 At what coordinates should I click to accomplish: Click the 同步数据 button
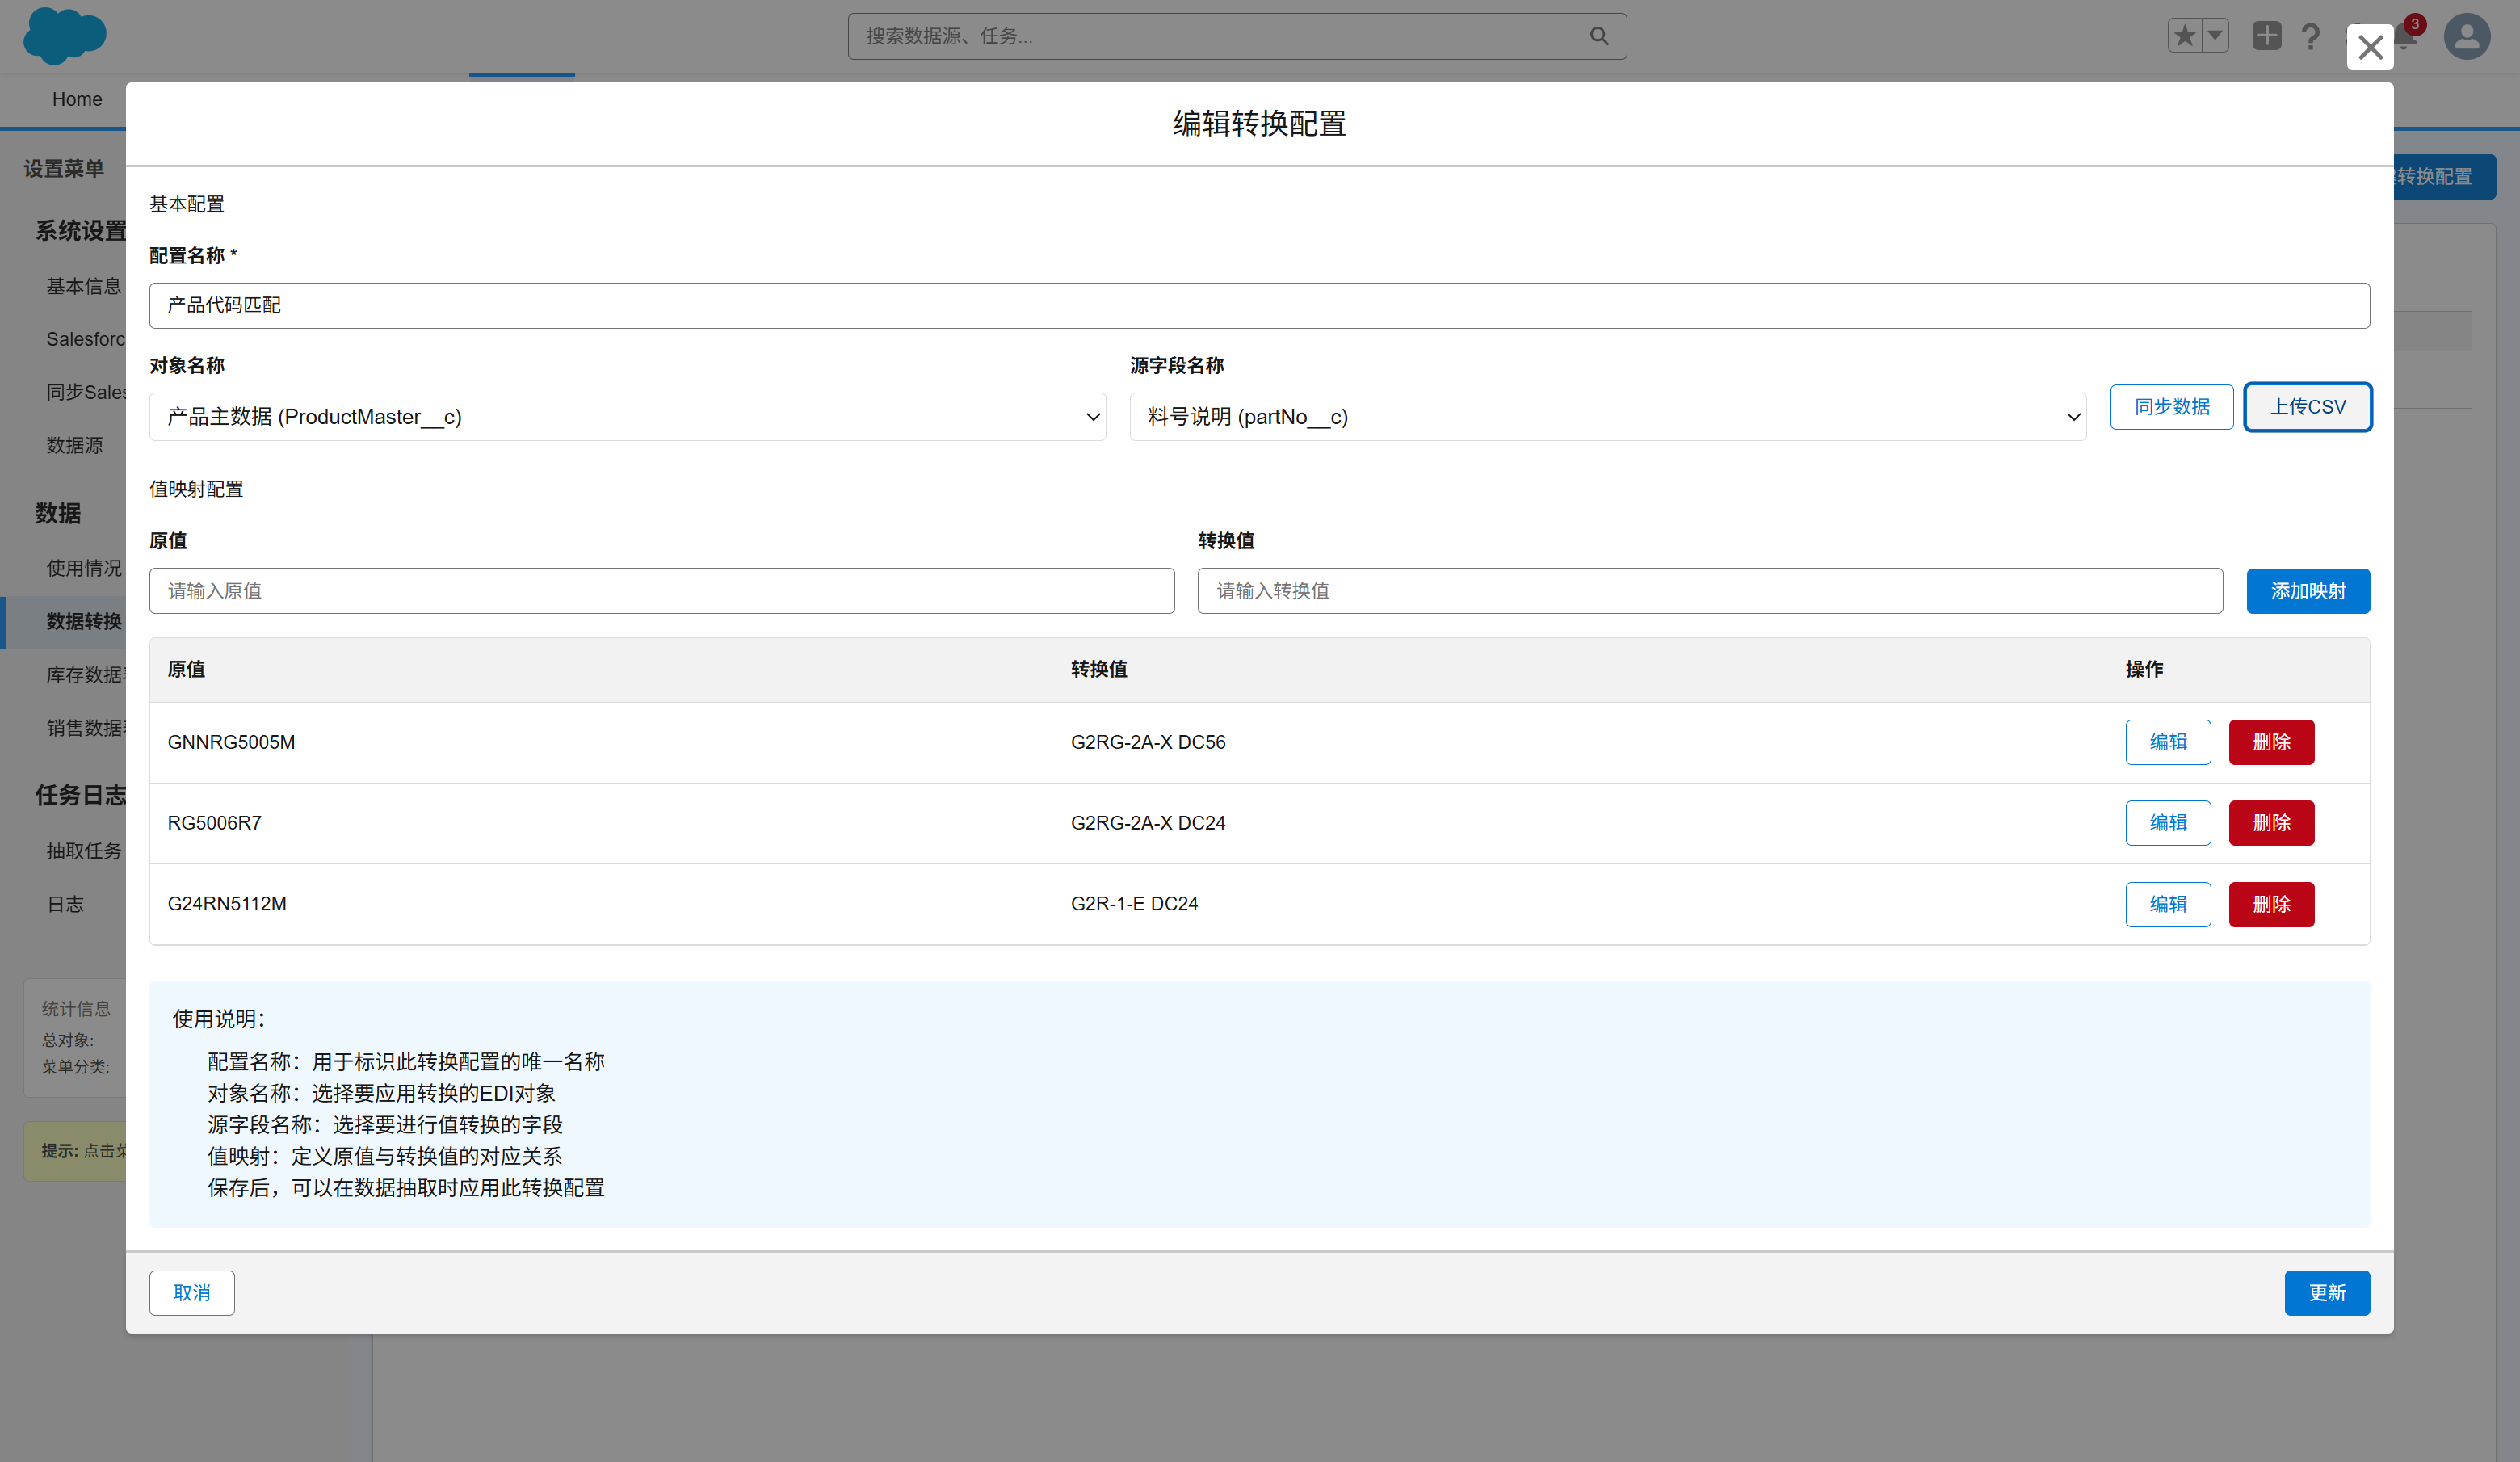point(2171,406)
